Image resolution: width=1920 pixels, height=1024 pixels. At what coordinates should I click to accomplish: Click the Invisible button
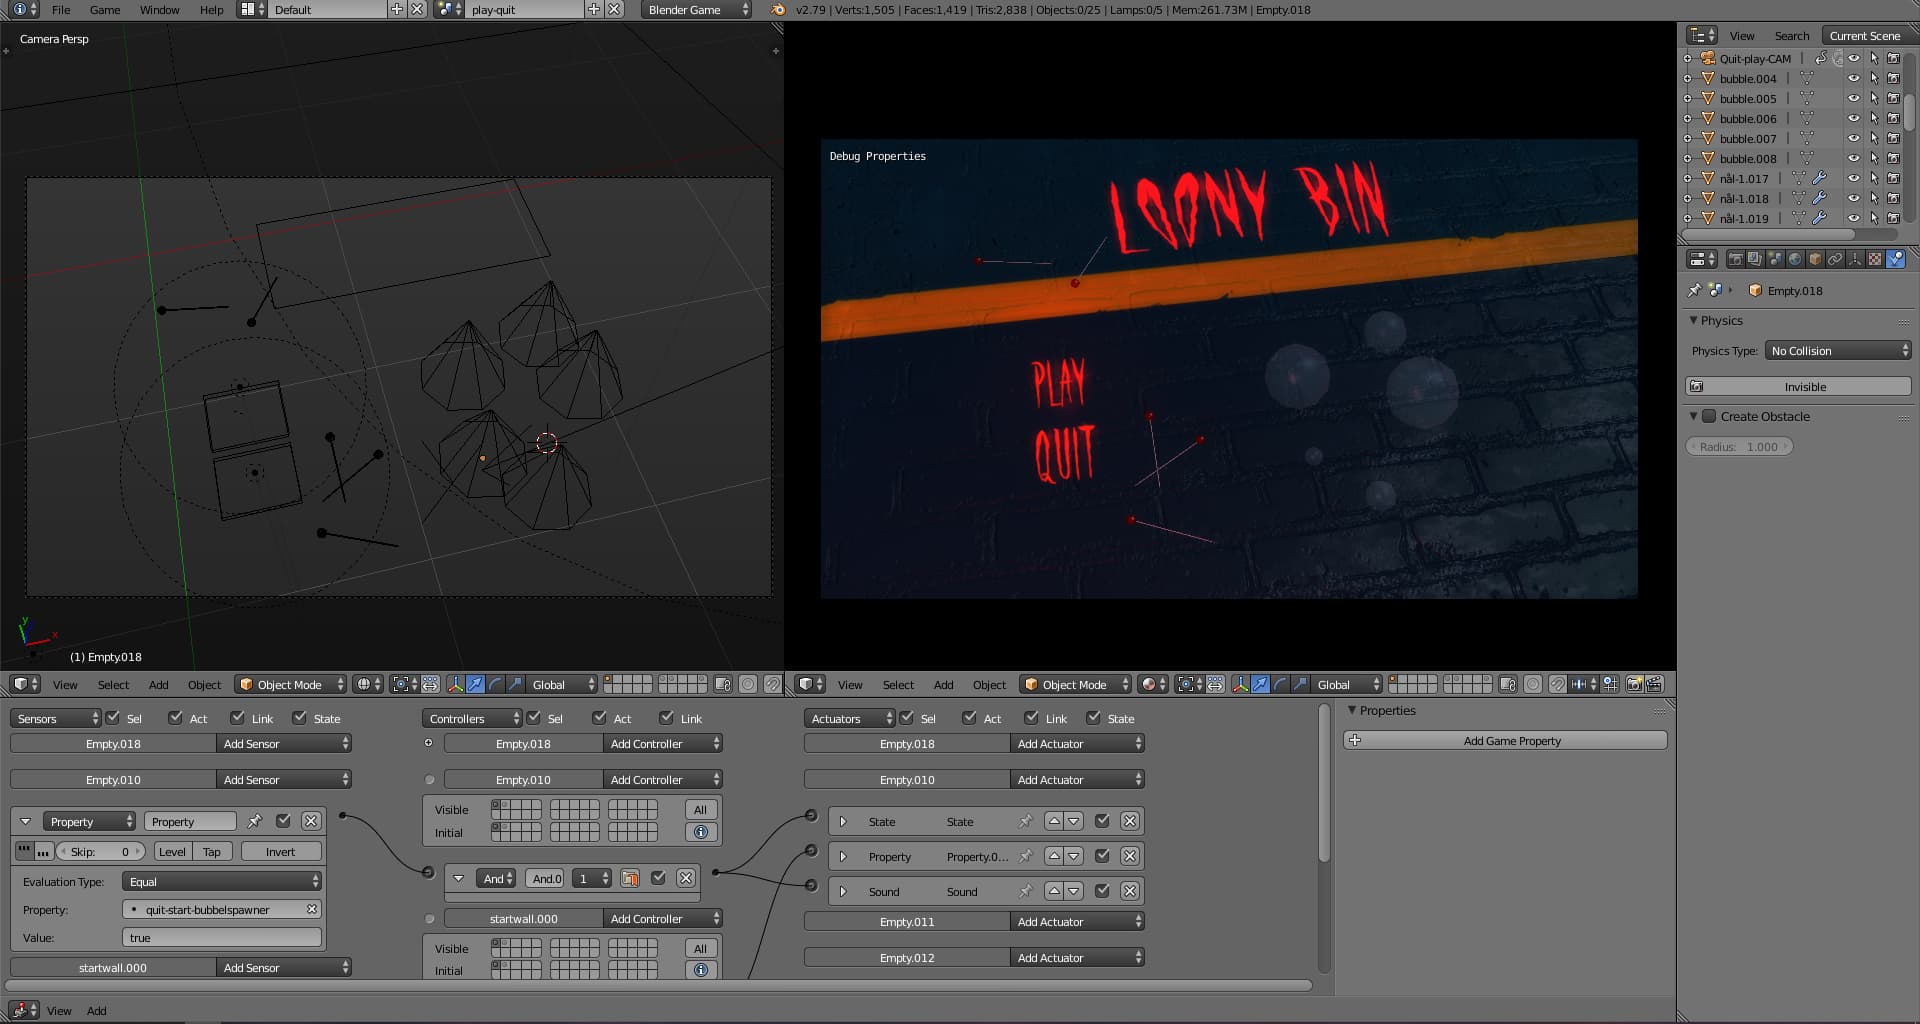click(x=1798, y=386)
